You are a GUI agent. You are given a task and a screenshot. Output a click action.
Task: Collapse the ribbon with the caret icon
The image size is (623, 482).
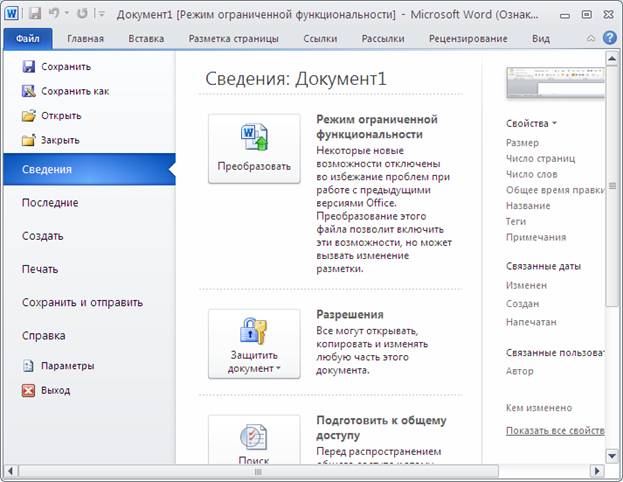[x=588, y=38]
